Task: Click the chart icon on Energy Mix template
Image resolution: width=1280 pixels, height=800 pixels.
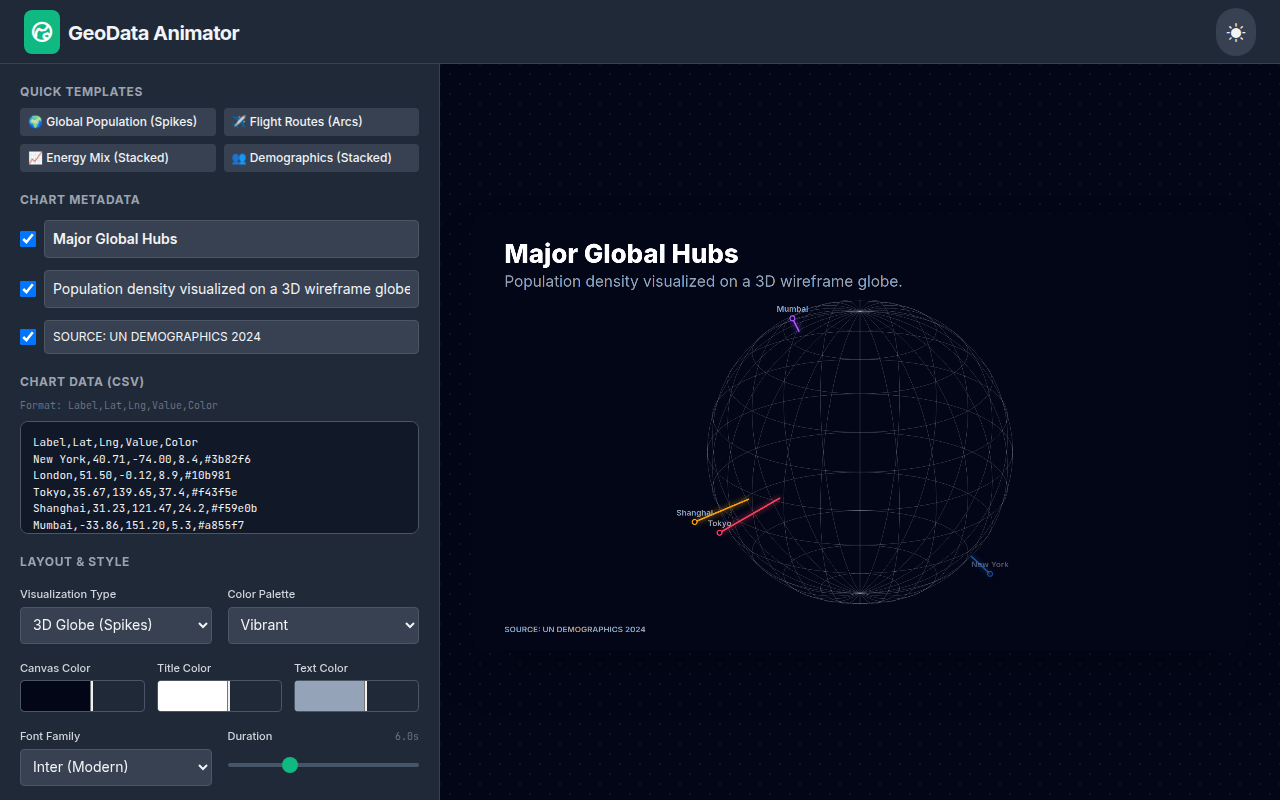Action: coord(35,157)
